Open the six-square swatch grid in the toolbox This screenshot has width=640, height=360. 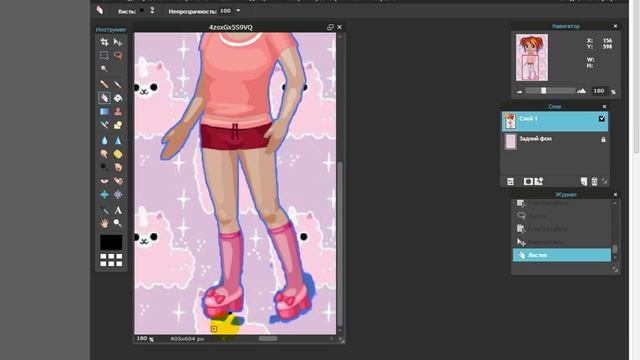point(111,260)
